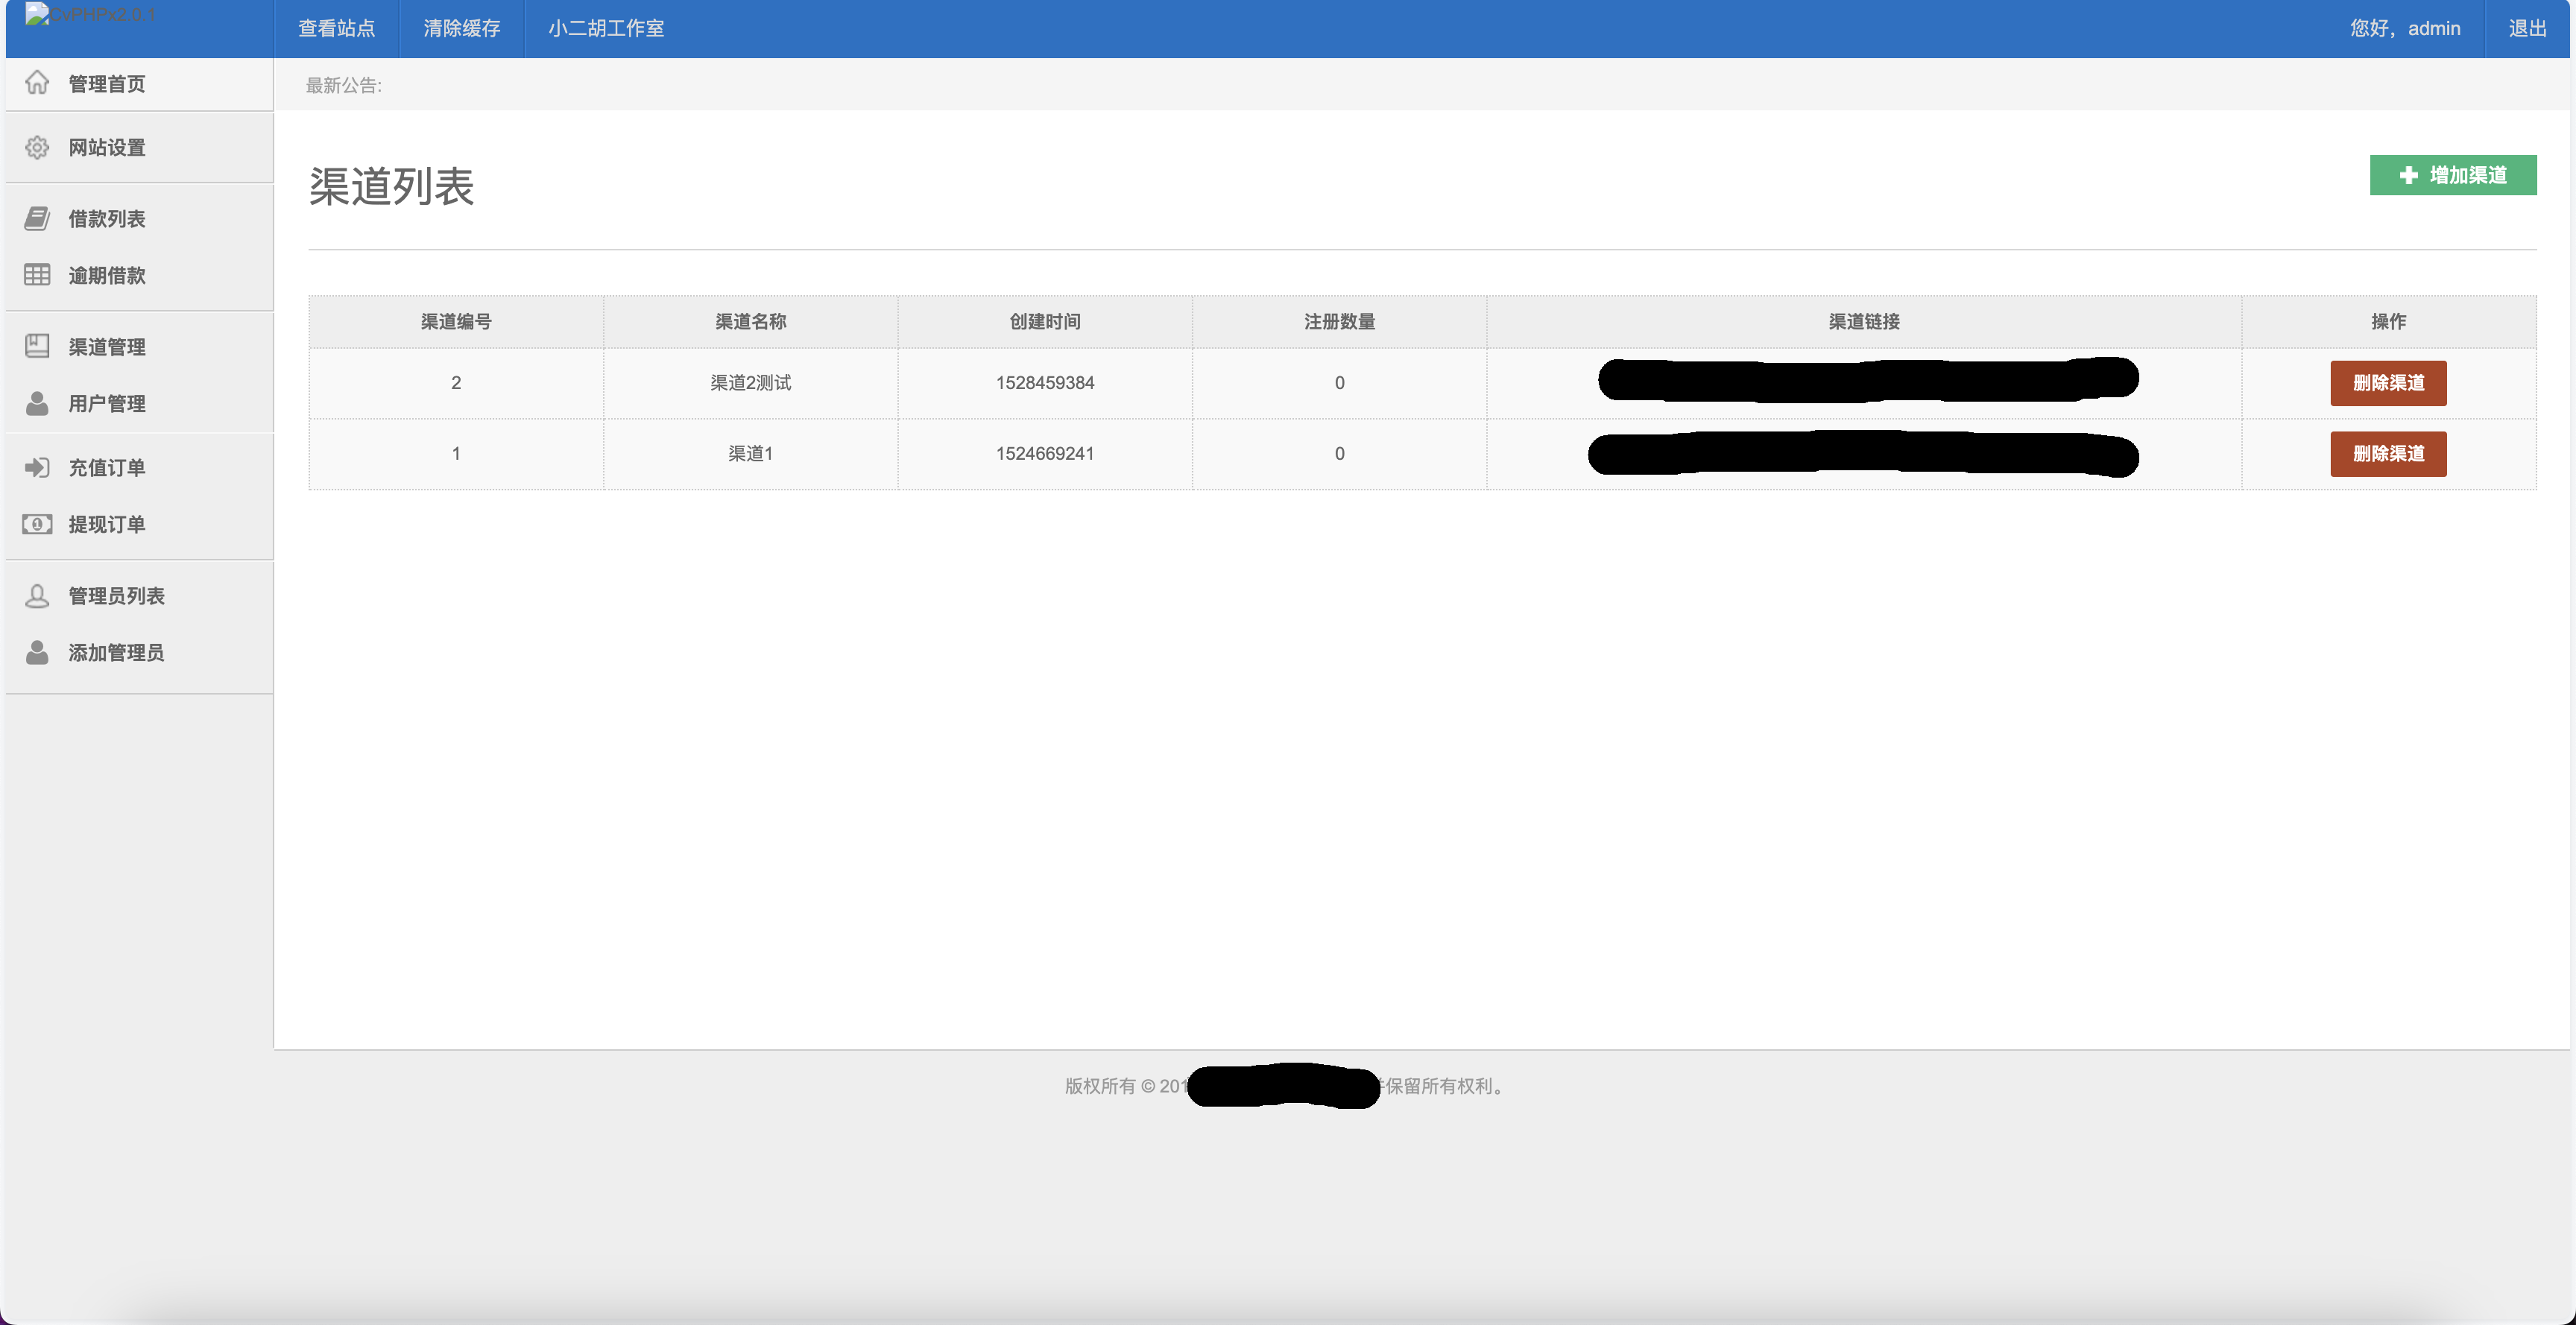Click the person icon beside 用户管理
The height and width of the screenshot is (1325, 2576).
pyautogui.click(x=37, y=403)
